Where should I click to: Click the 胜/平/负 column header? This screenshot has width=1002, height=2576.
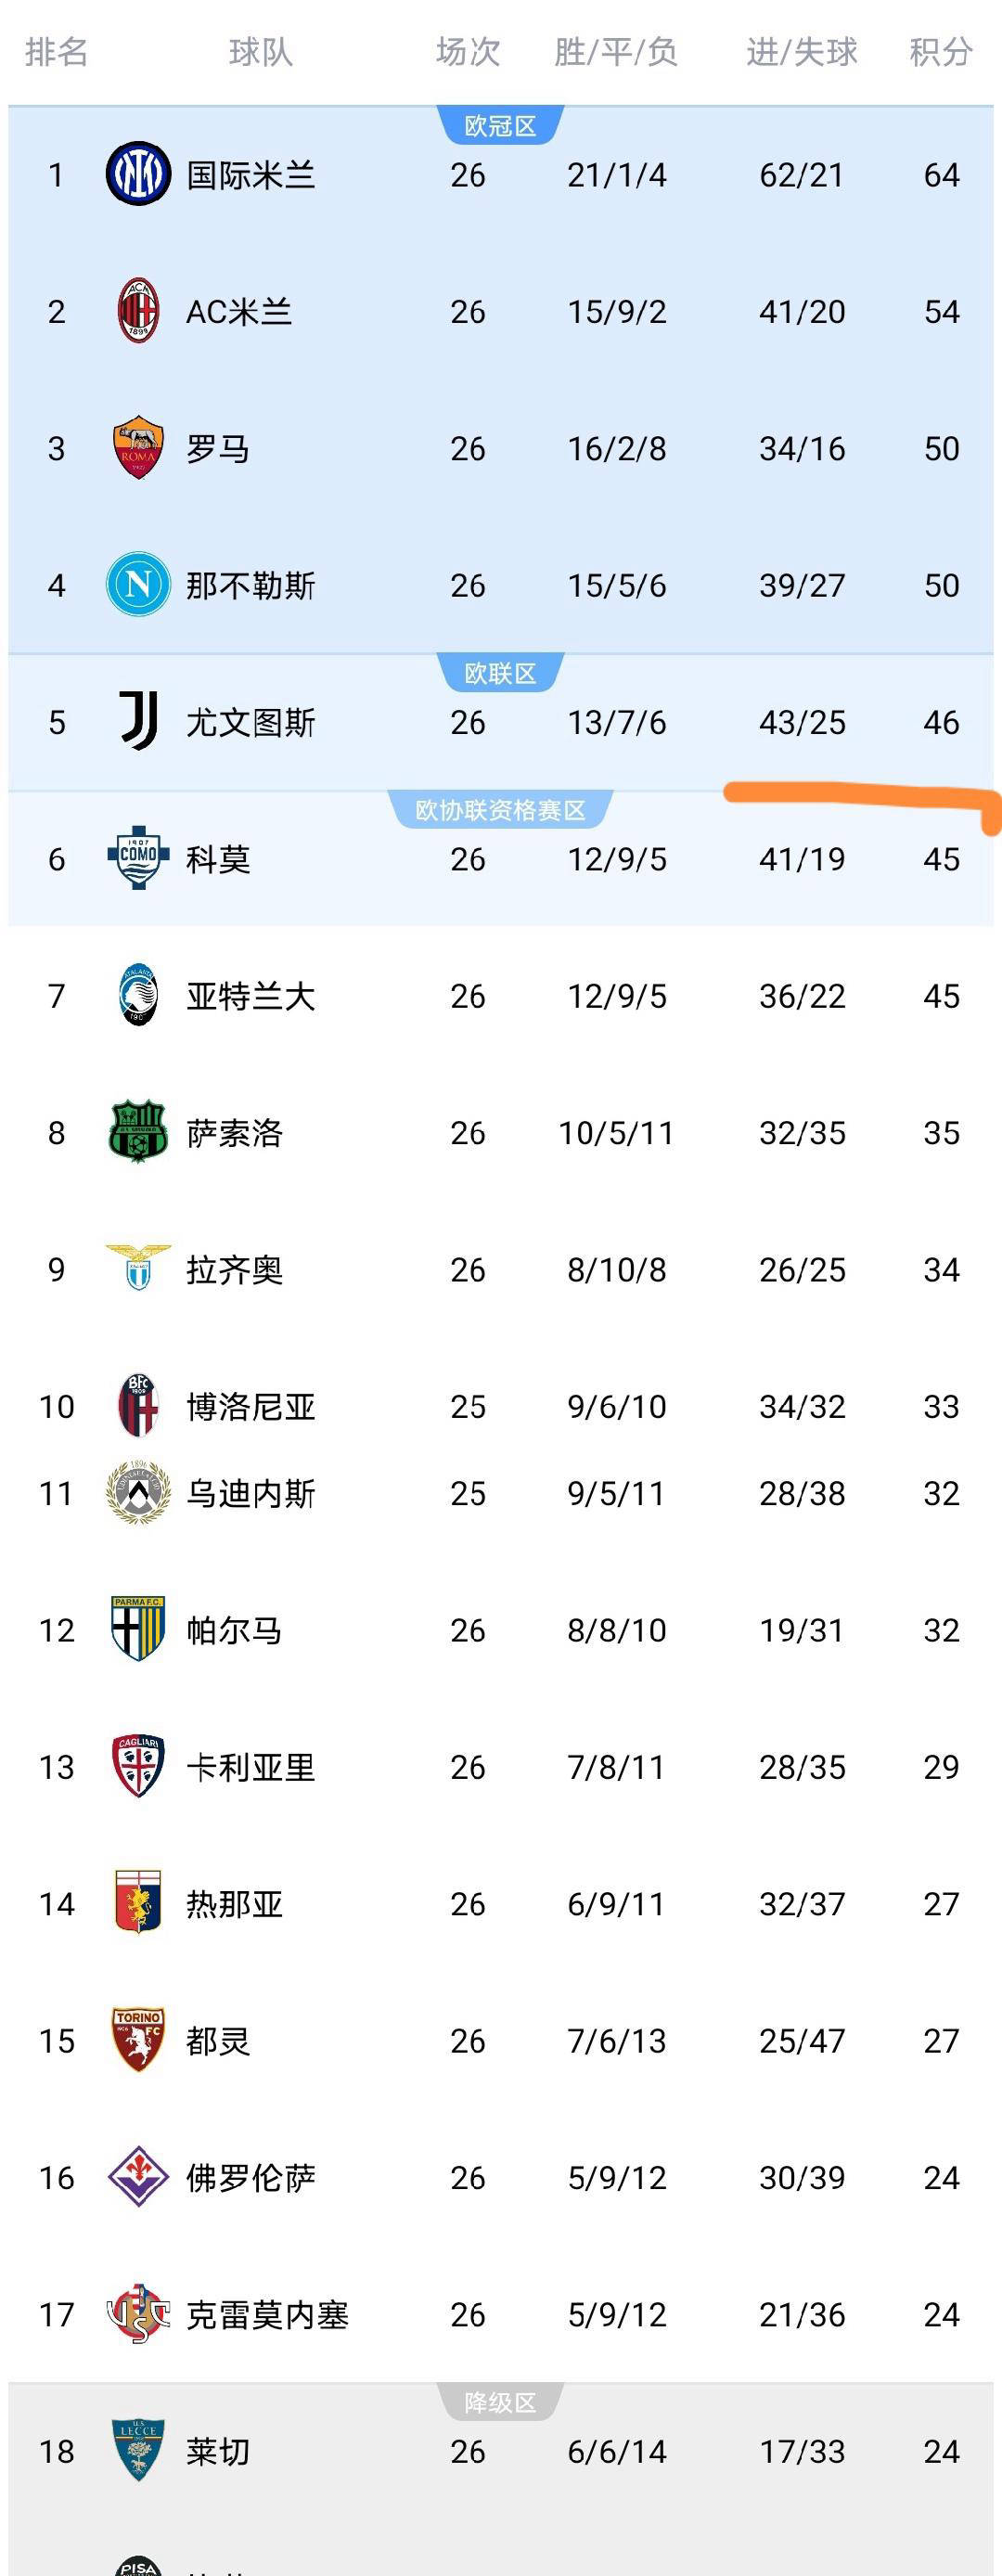coord(616,52)
